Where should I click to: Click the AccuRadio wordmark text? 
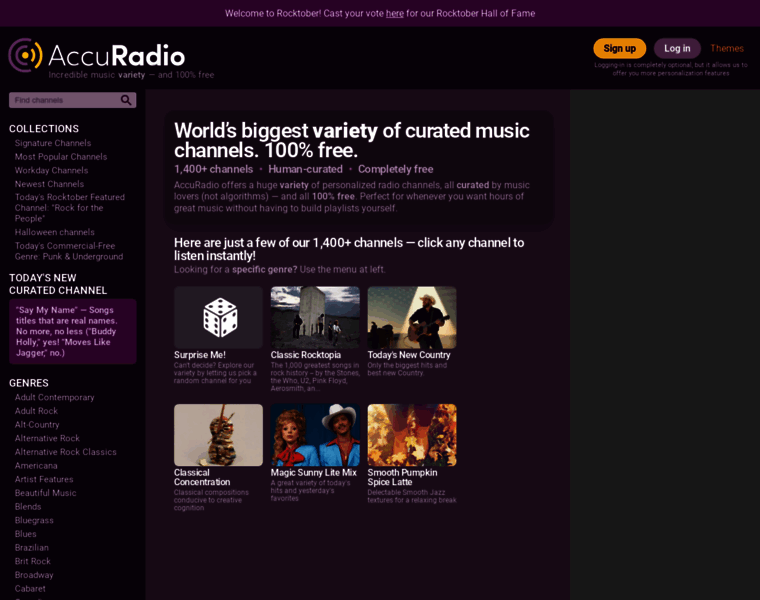[117, 55]
